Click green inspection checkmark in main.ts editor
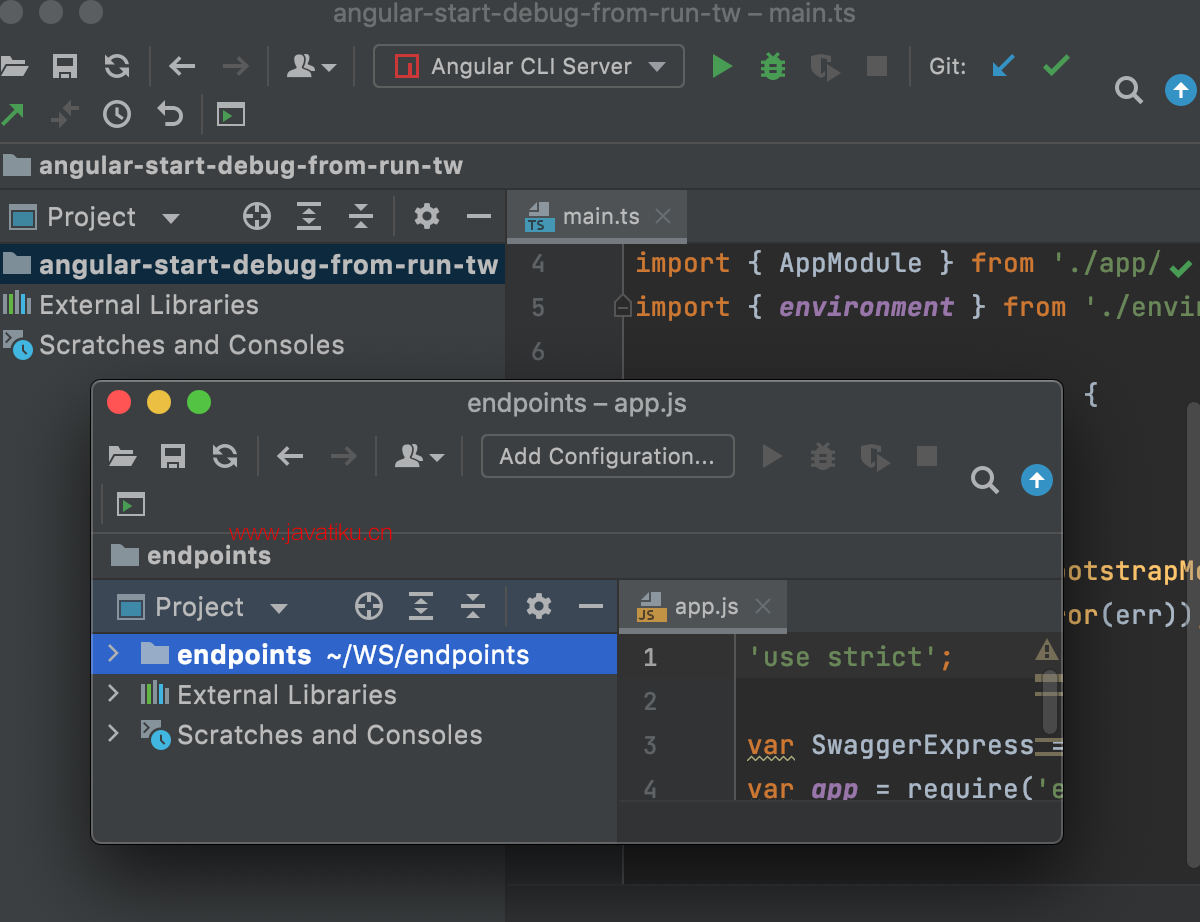 coord(1181,268)
